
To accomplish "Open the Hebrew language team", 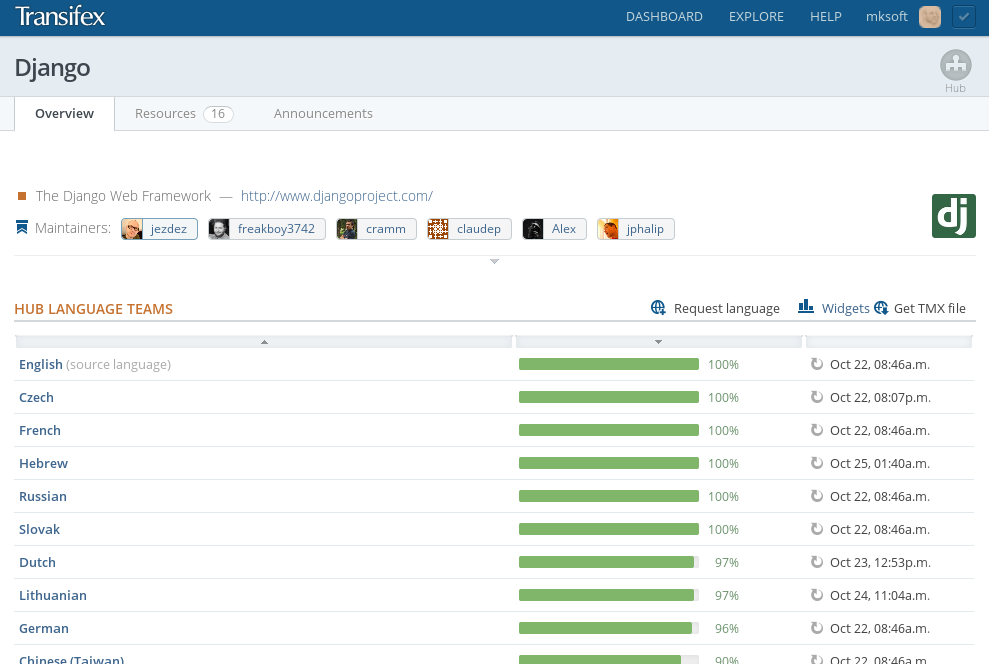I will tap(43, 463).
